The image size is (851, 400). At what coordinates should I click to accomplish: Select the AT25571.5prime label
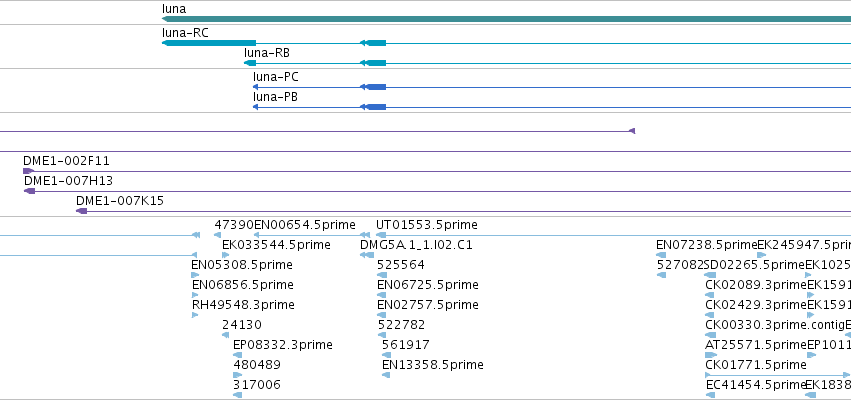pos(756,345)
